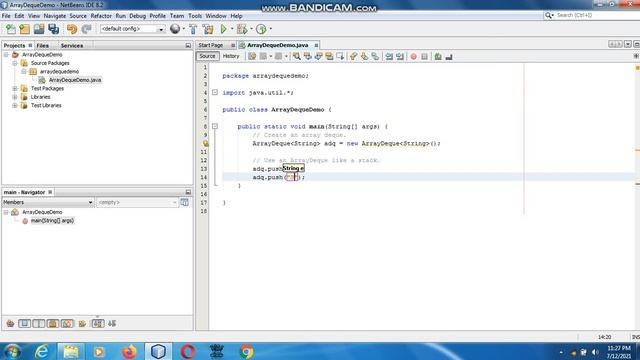Click the Previous Bookmark editor icon

click(x=353, y=57)
